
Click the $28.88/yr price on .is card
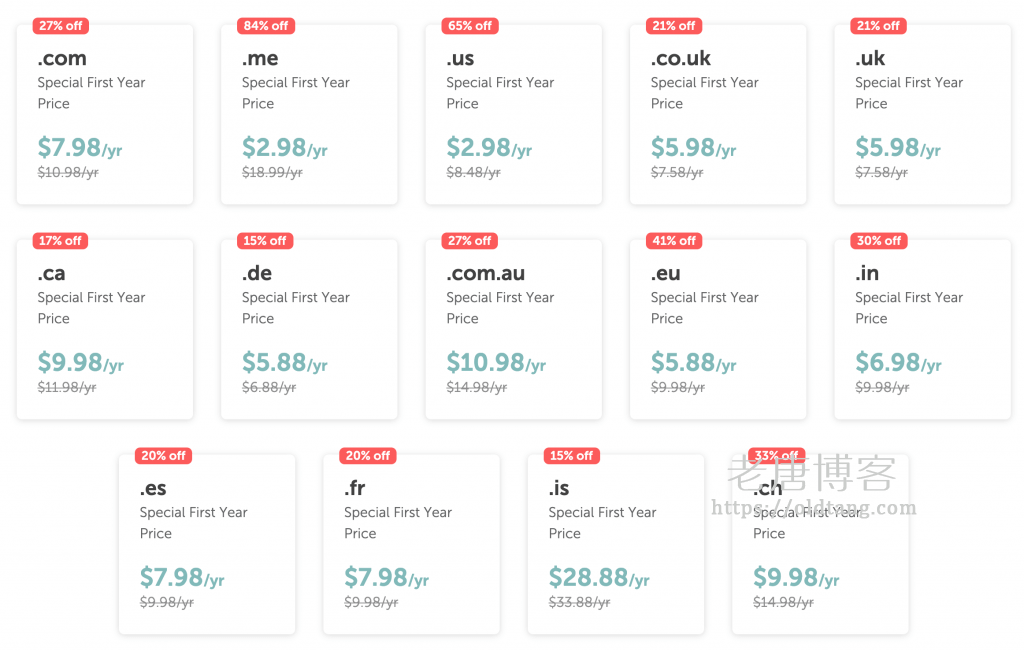(x=598, y=577)
